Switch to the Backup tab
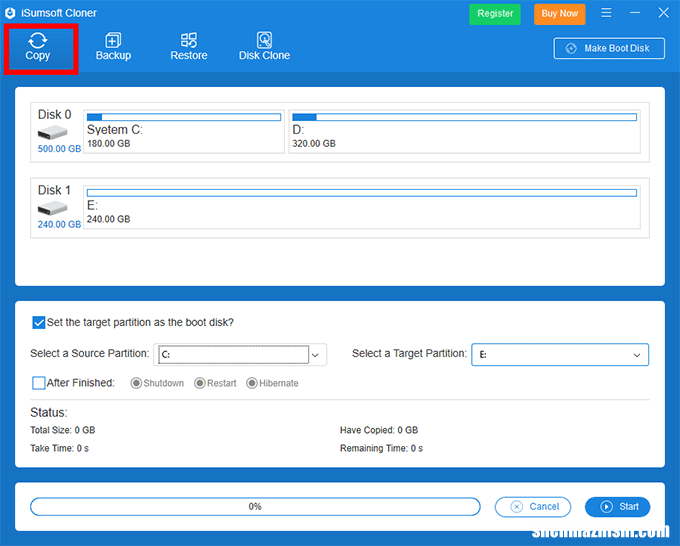The height and width of the screenshot is (546, 680). [x=113, y=47]
